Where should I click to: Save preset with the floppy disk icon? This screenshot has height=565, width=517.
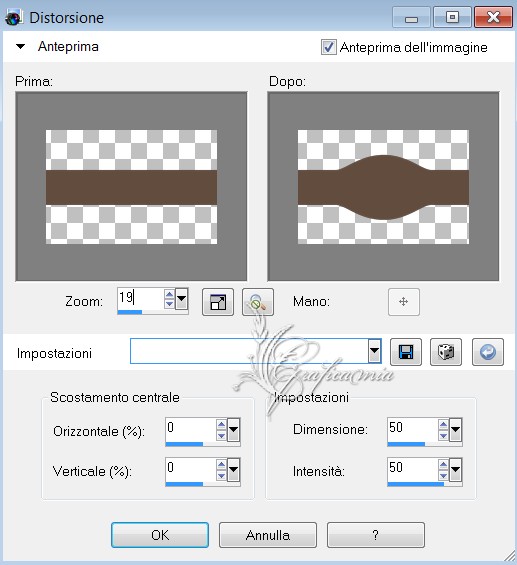click(x=406, y=352)
